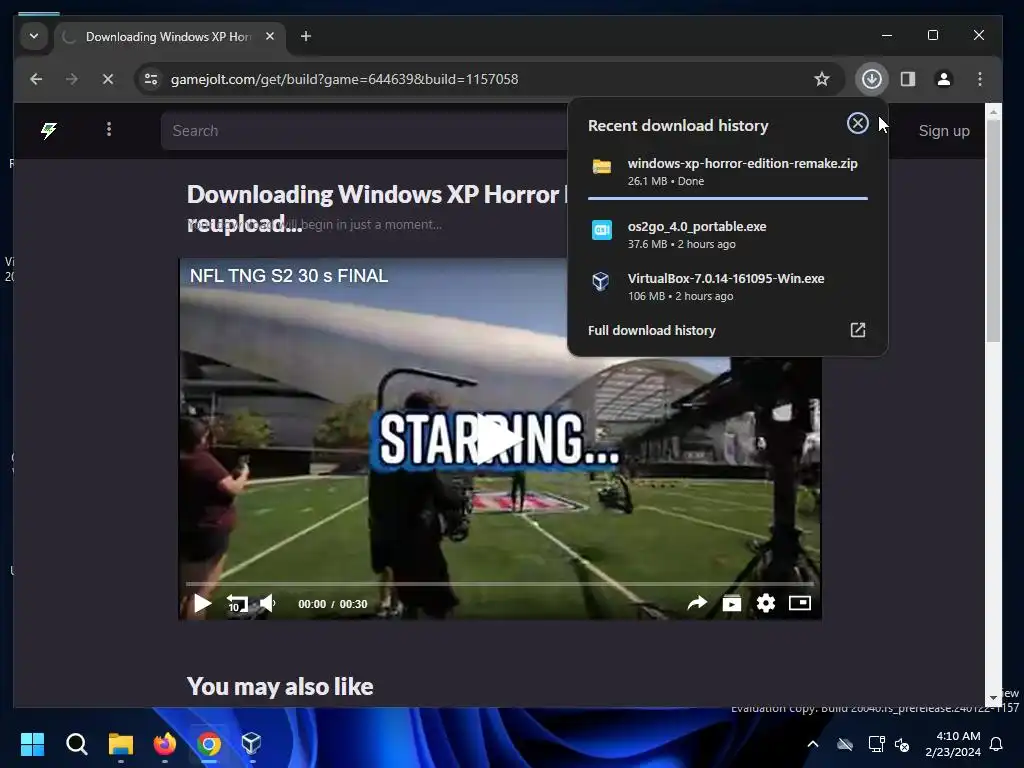The width and height of the screenshot is (1024, 768).
Task: Click the zip folder icon in downloads
Action: (601, 167)
